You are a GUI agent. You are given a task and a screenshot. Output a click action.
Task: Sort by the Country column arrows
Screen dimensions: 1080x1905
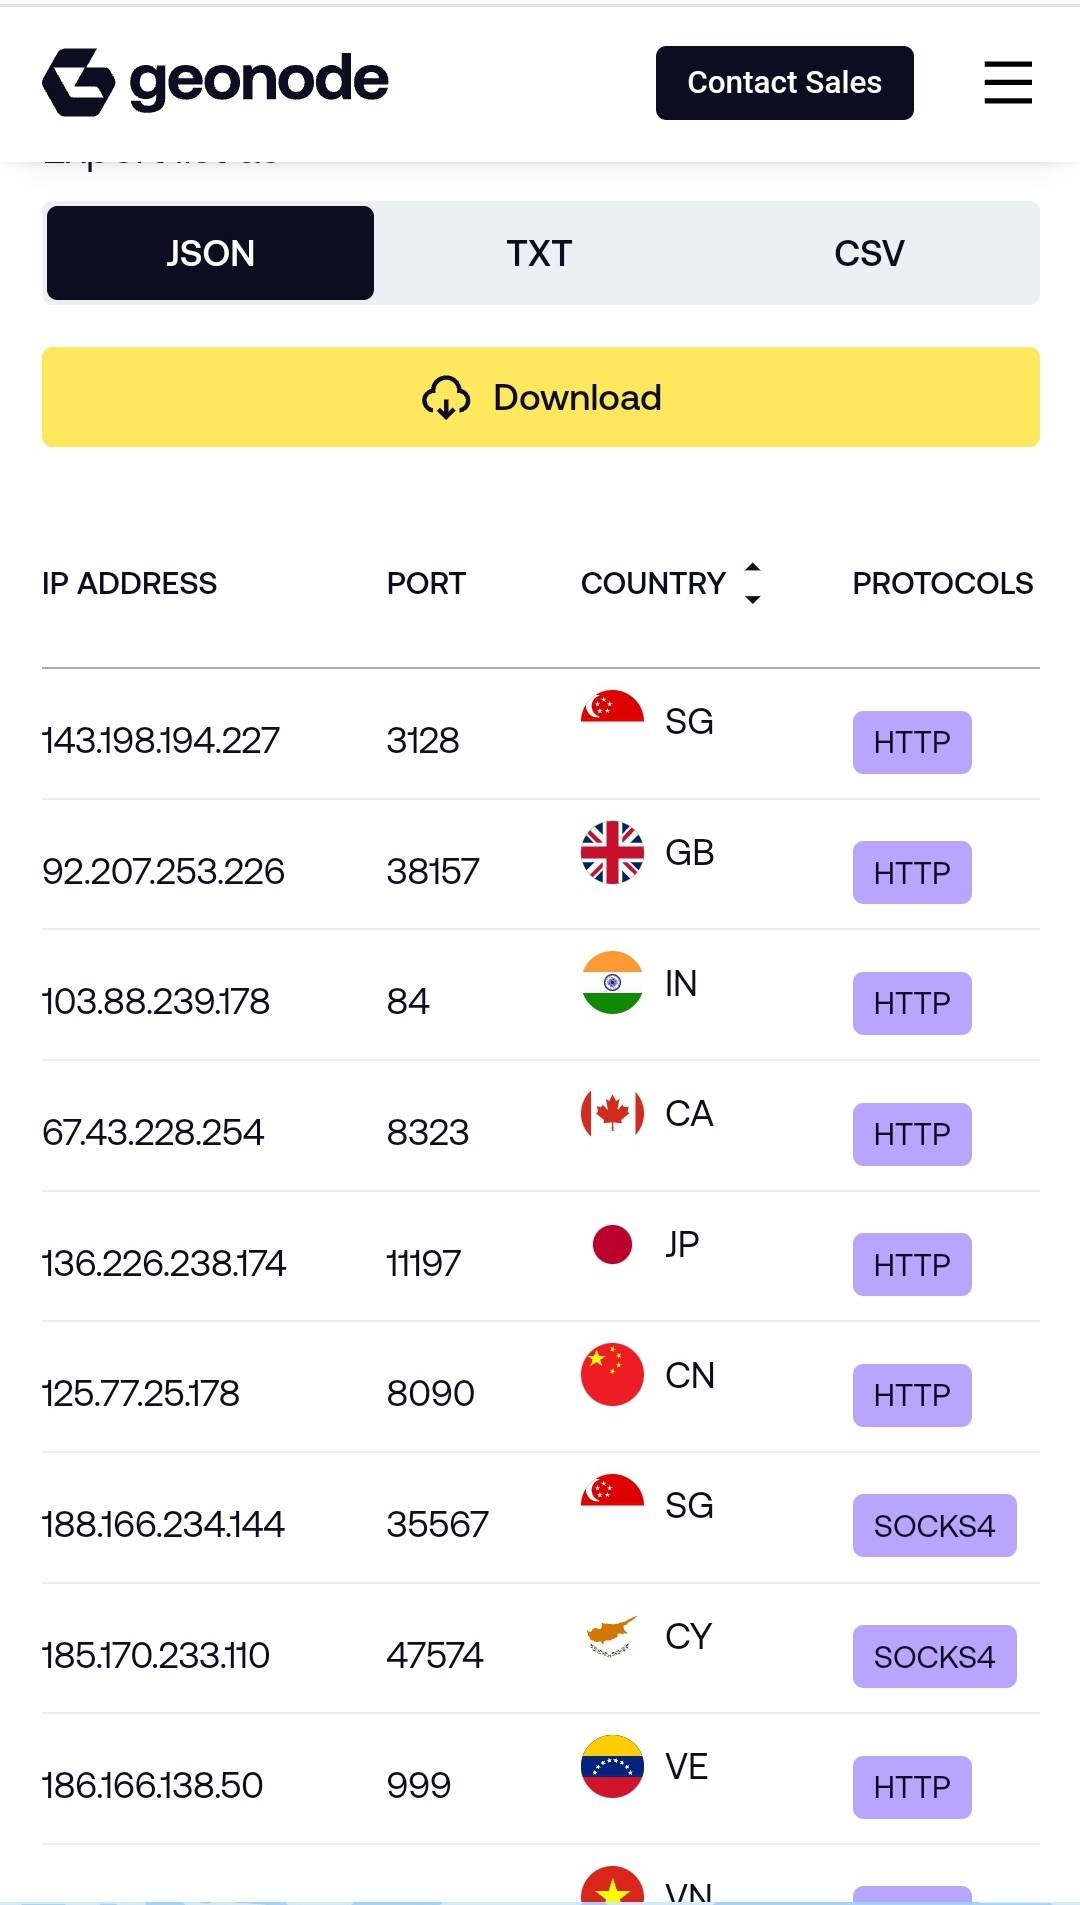753,583
